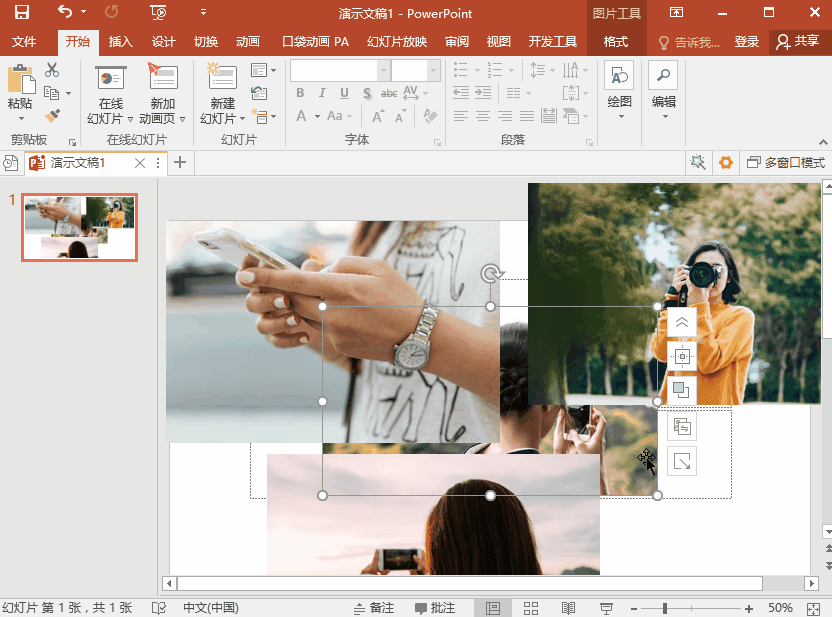Open the 插入 ribbon tab
Image resolution: width=832 pixels, height=617 pixels.
coord(120,42)
